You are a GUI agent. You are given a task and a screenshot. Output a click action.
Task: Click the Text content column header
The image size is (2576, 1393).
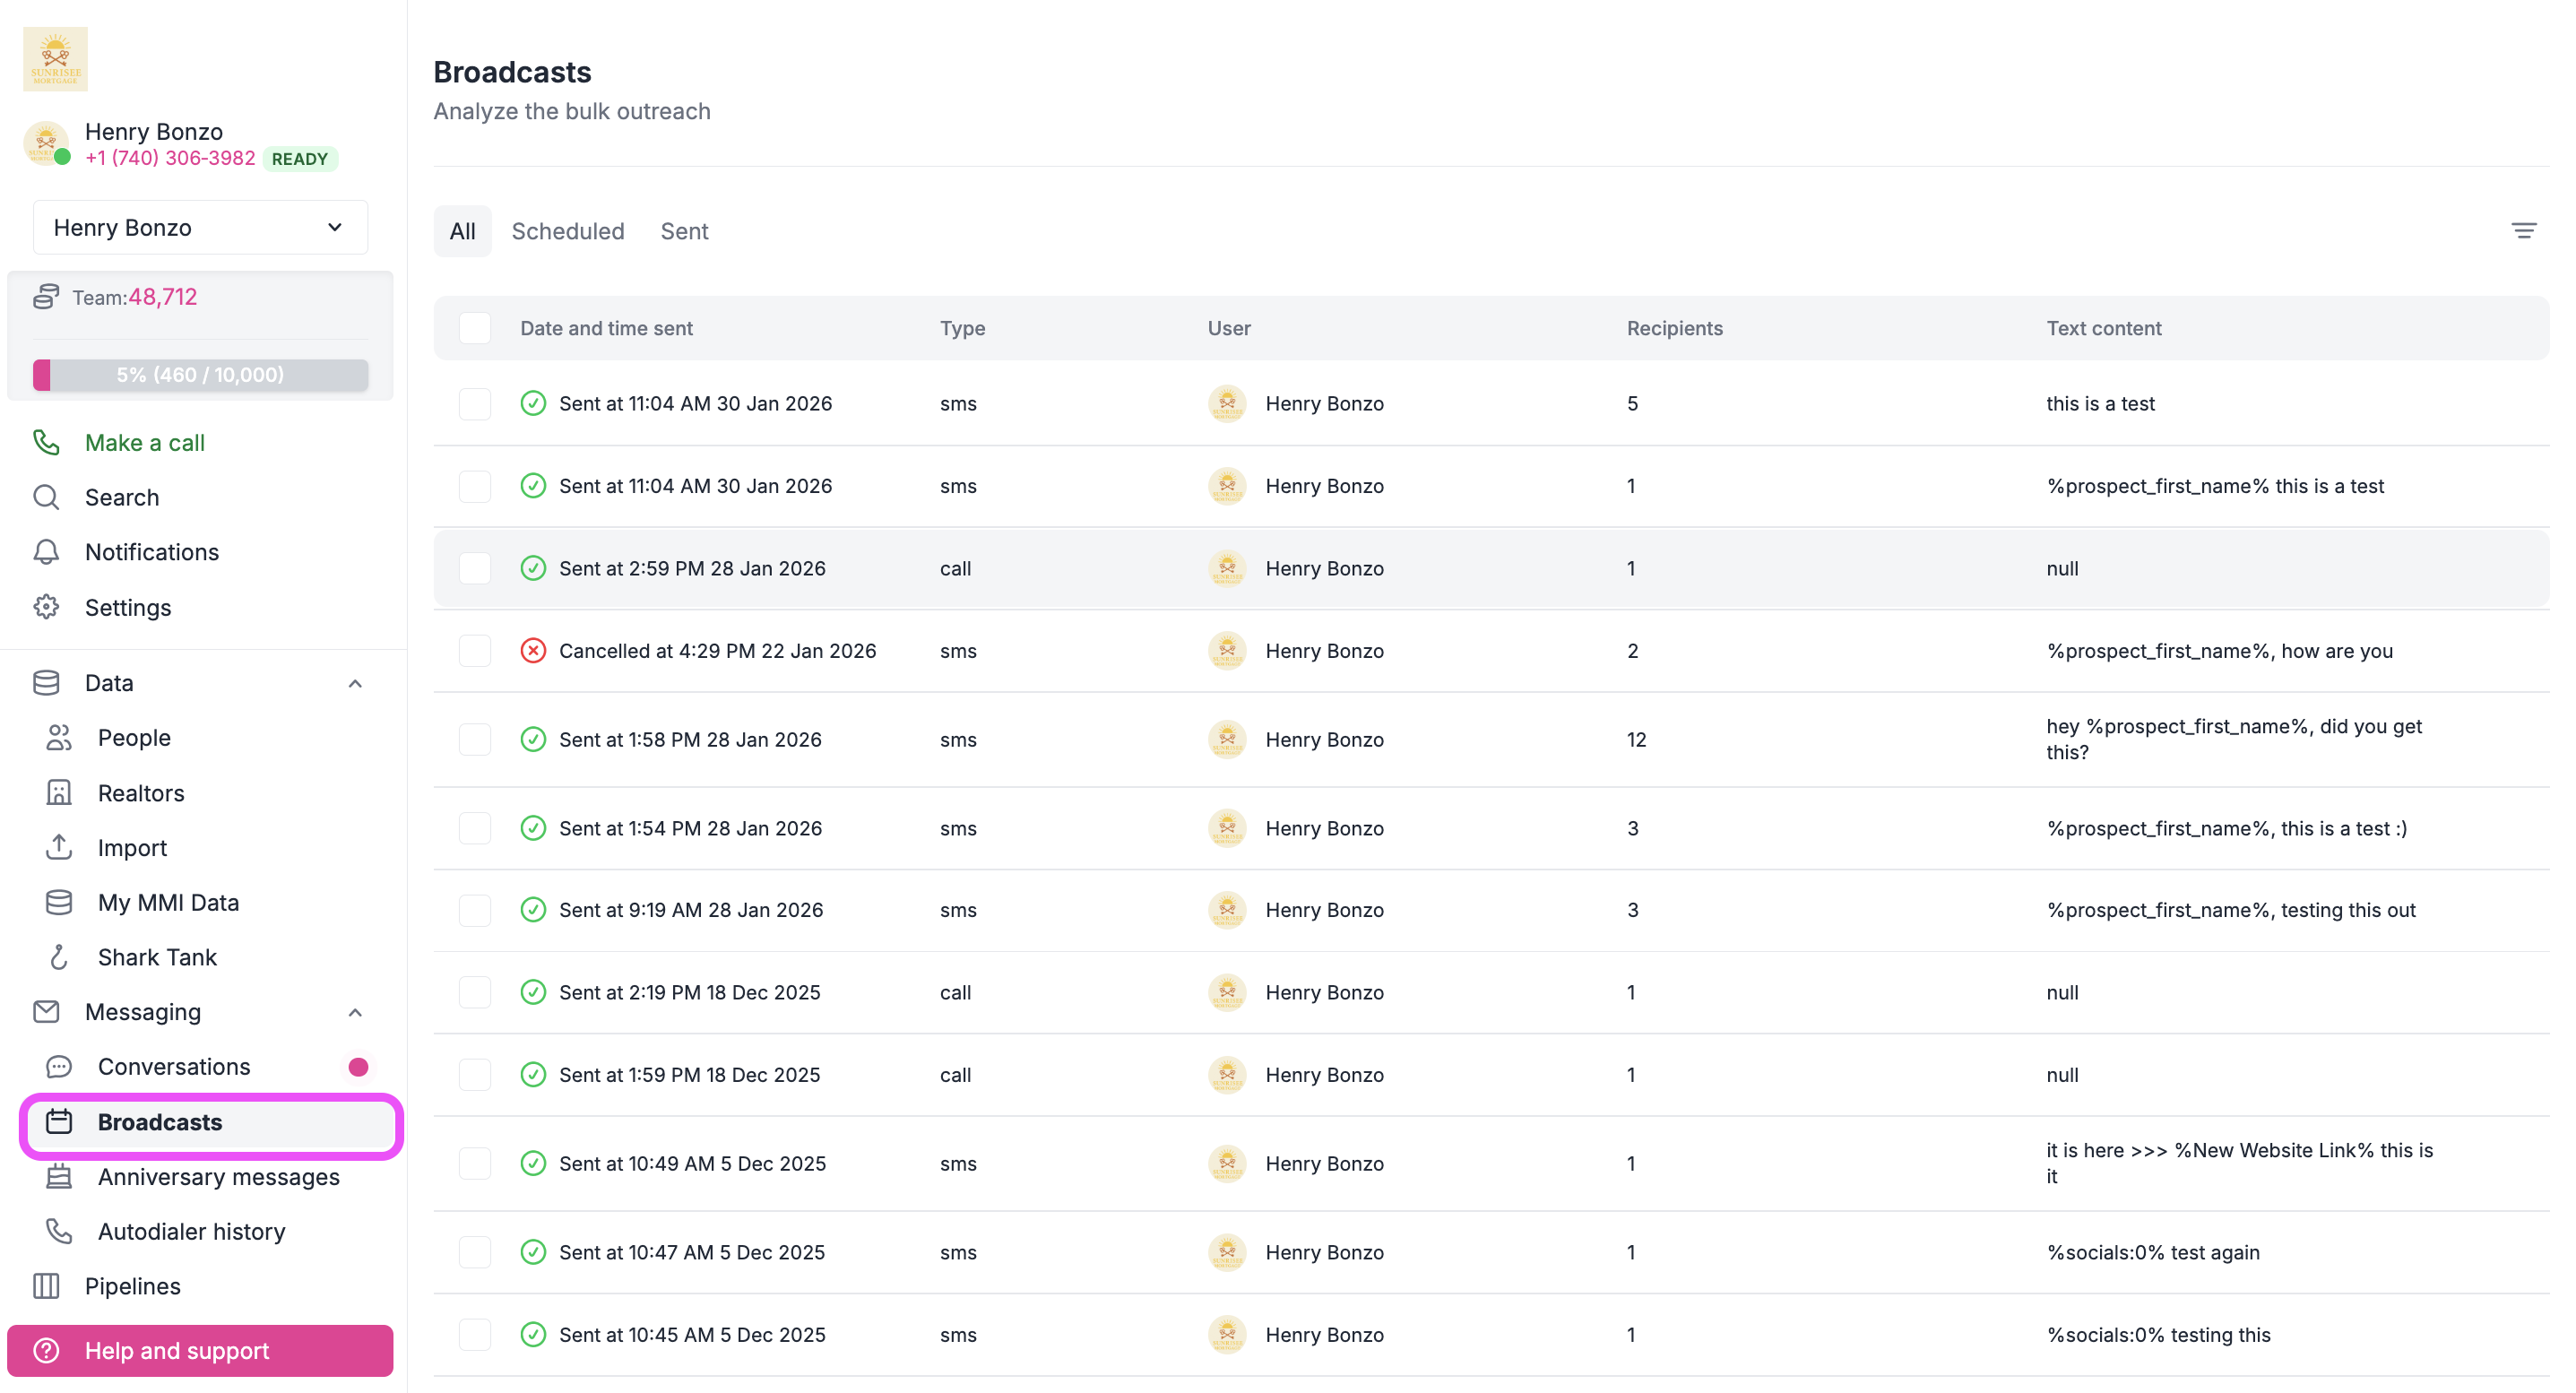(x=2103, y=328)
